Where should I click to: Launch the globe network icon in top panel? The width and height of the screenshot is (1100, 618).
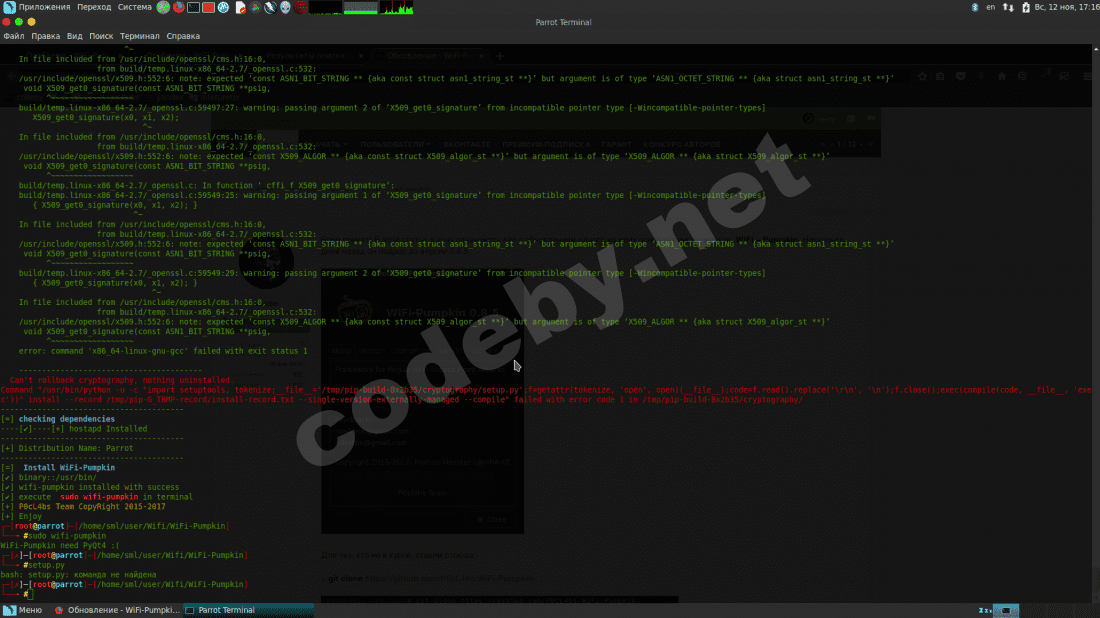tap(163, 7)
